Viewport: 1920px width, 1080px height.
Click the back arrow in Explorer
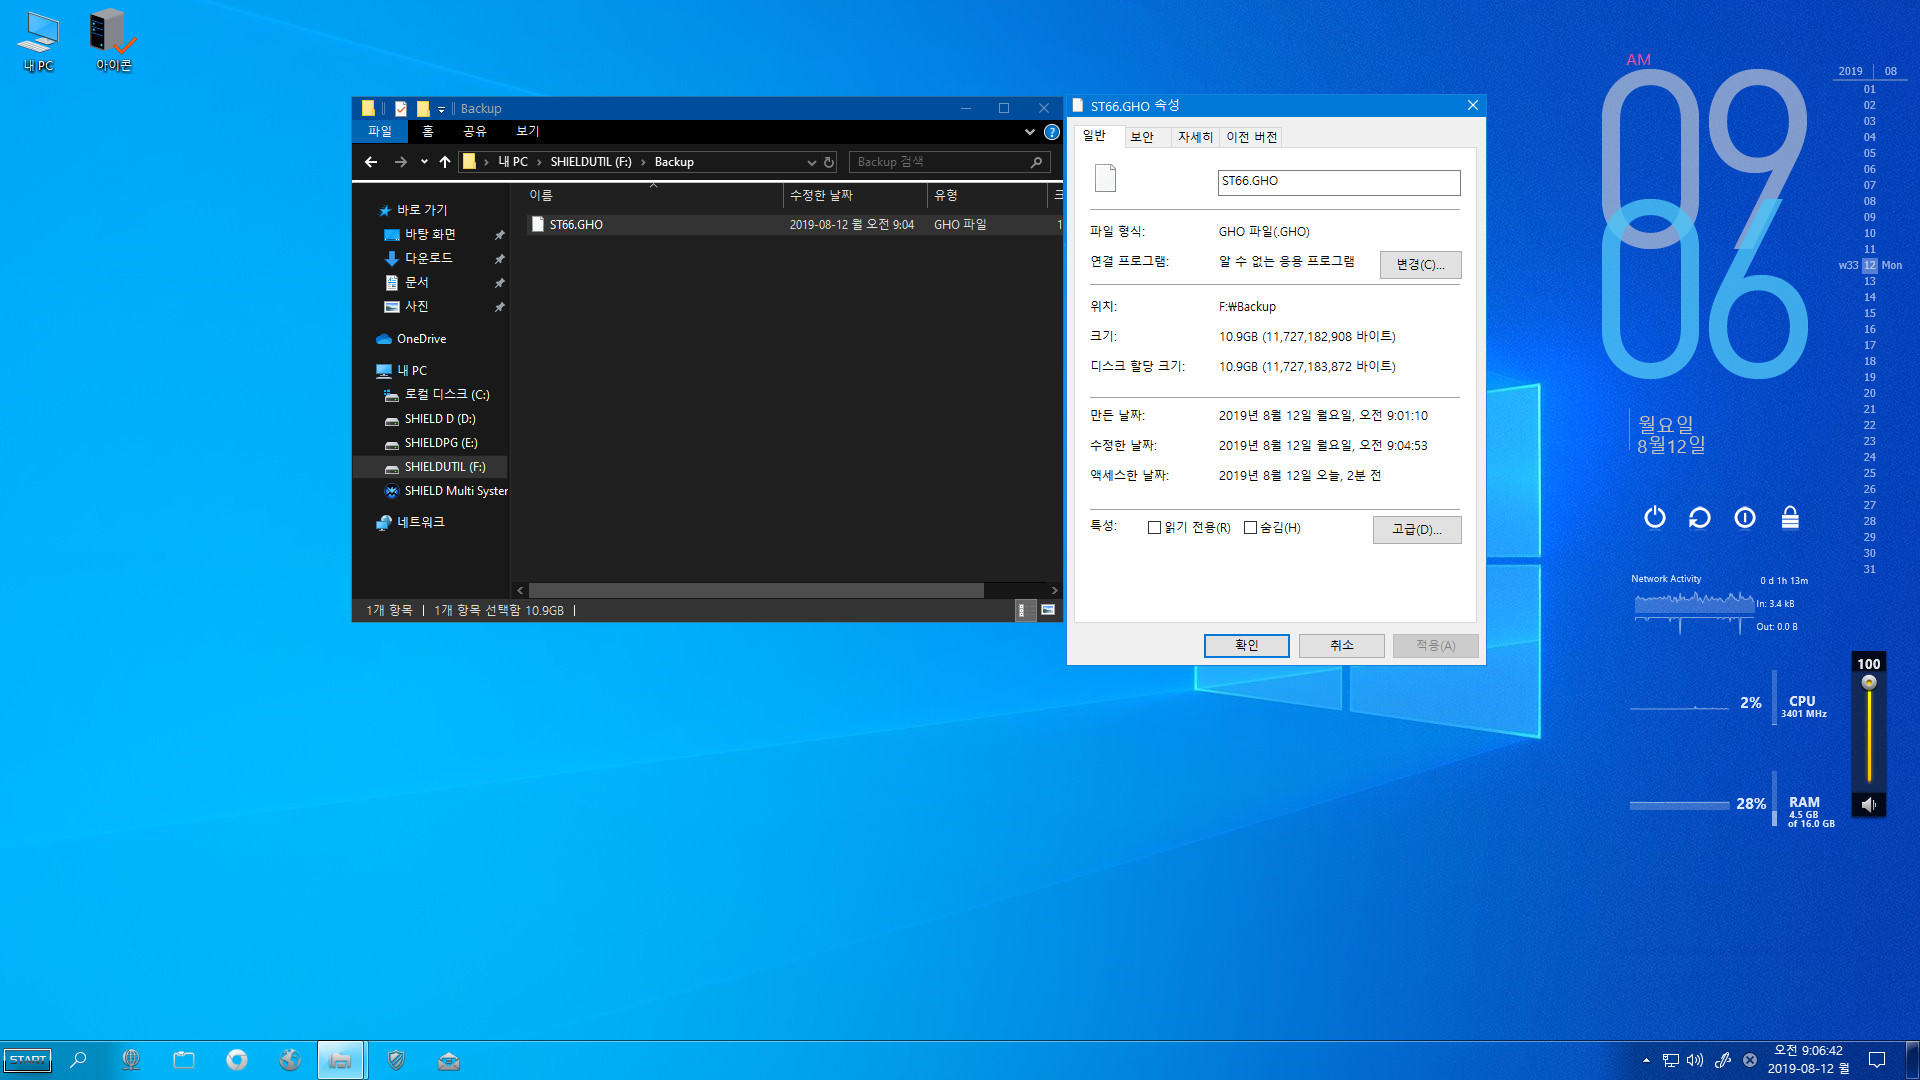(x=371, y=162)
